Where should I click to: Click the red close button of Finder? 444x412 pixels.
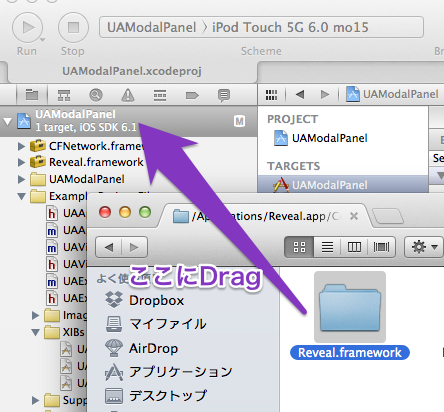point(105,212)
